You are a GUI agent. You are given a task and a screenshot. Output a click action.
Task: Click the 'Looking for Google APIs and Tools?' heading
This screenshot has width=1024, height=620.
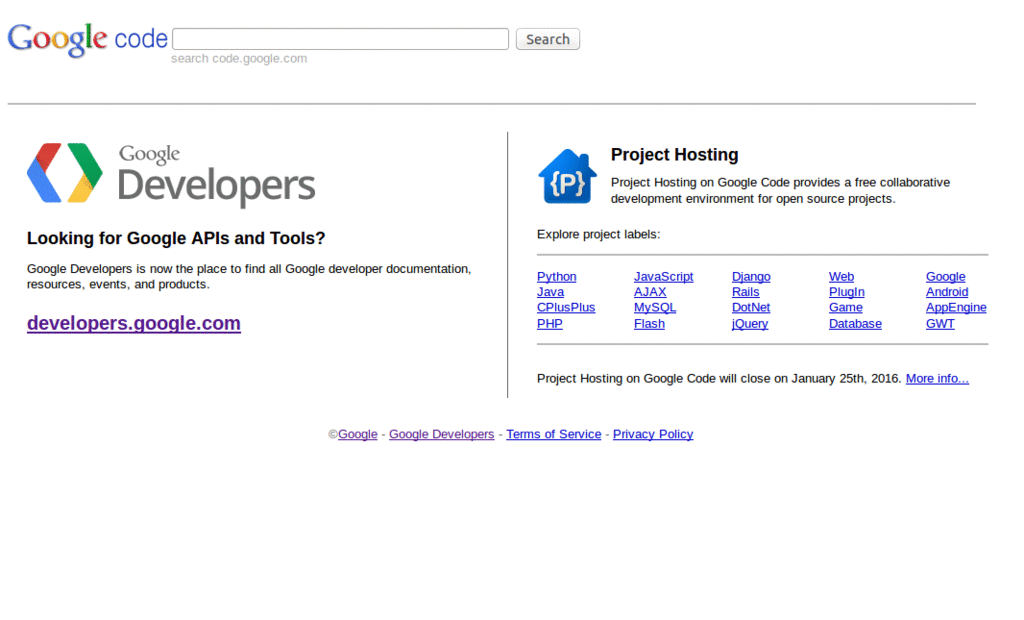pos(176,238)
